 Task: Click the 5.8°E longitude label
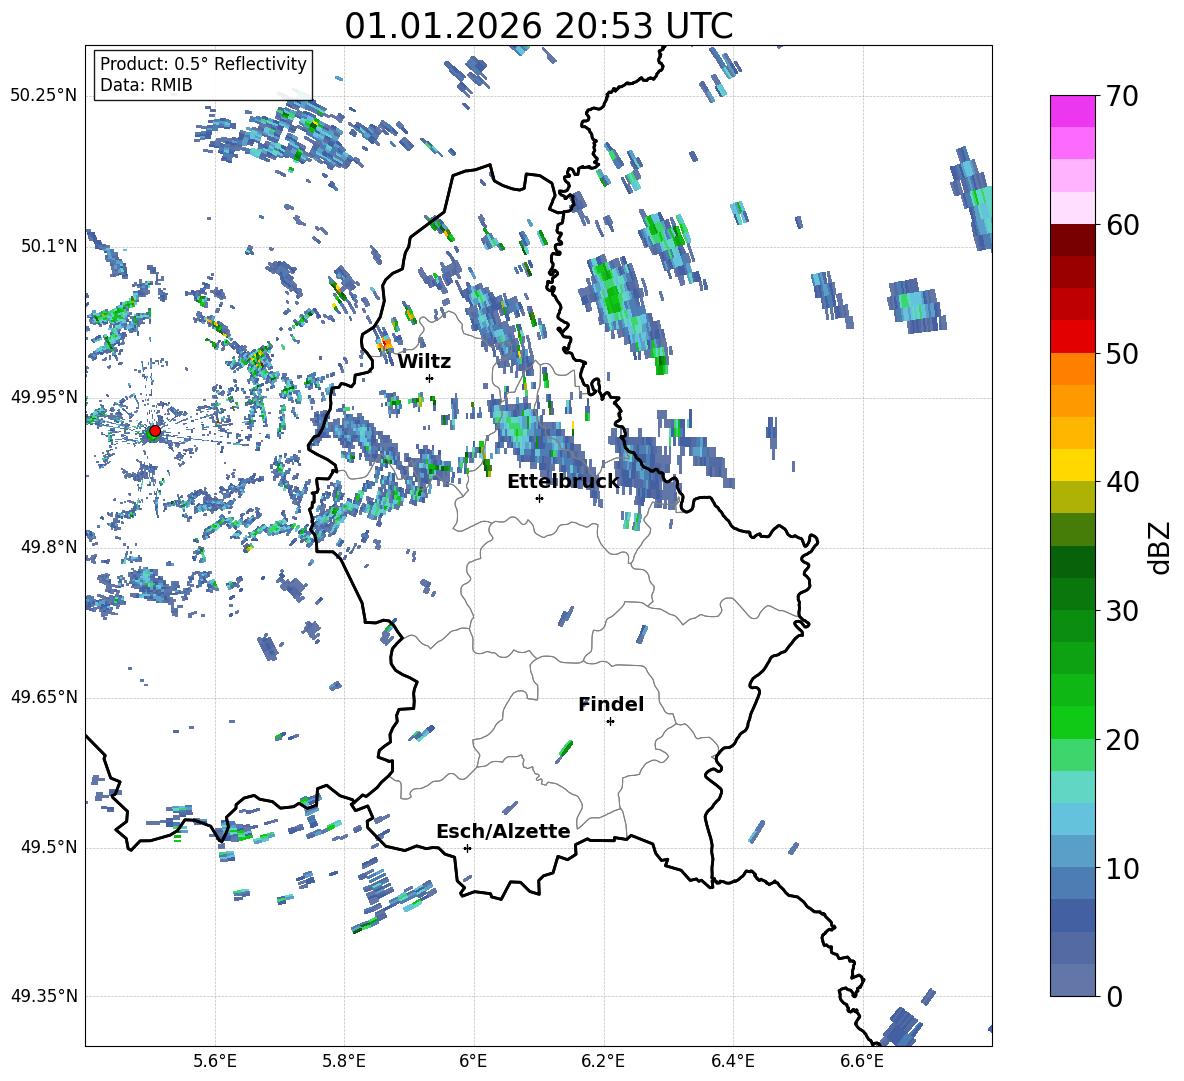pos(344,1061)
